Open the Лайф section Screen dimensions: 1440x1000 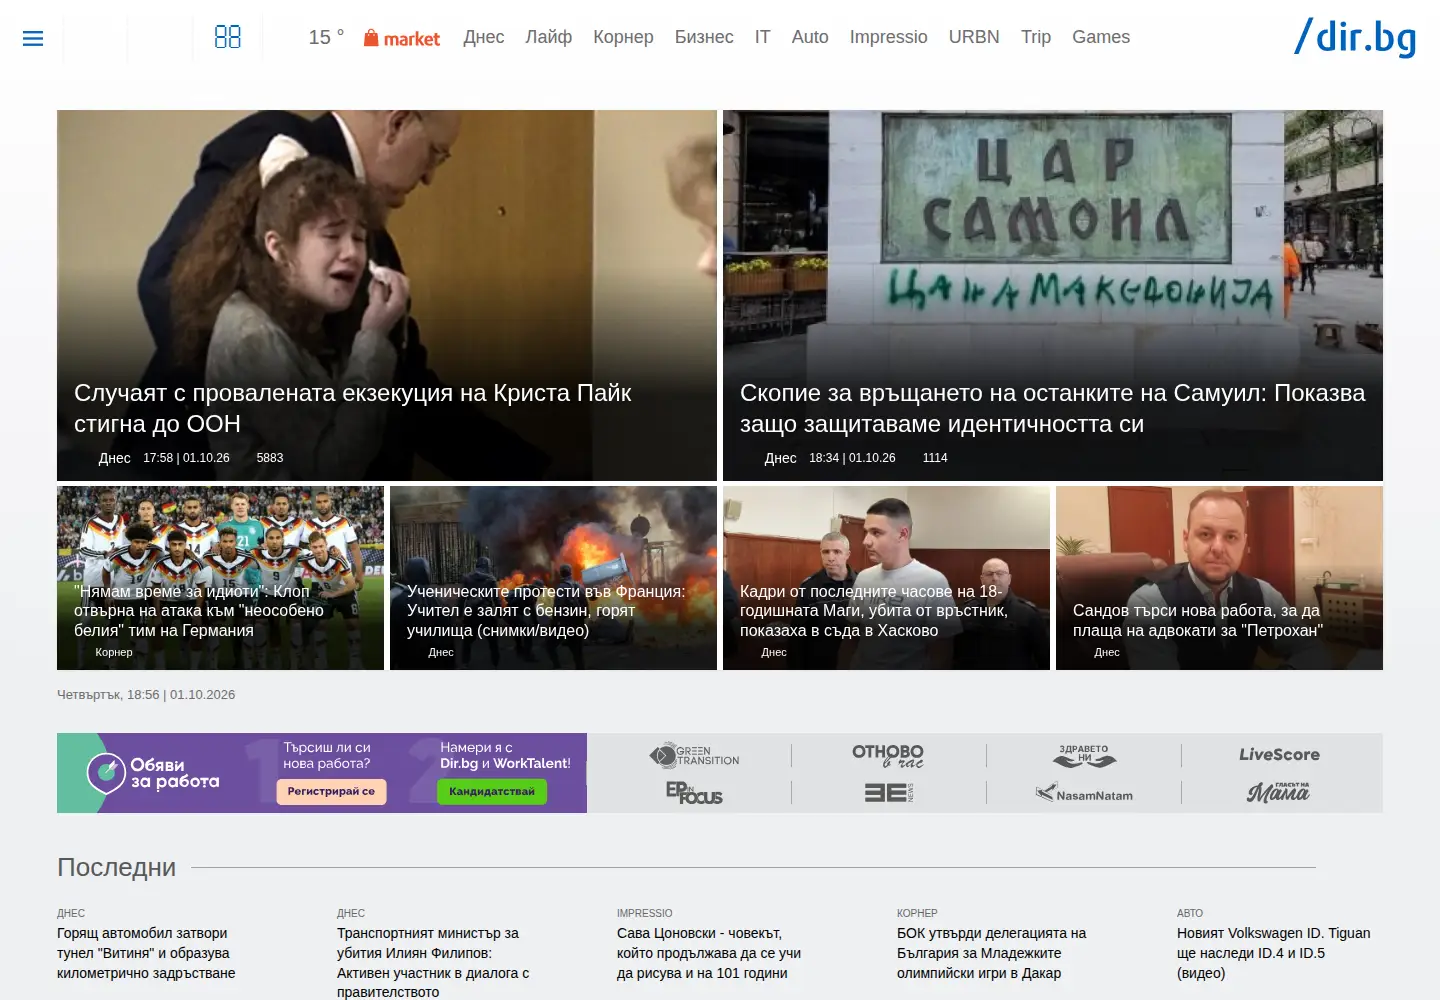(x=549, y=37)
